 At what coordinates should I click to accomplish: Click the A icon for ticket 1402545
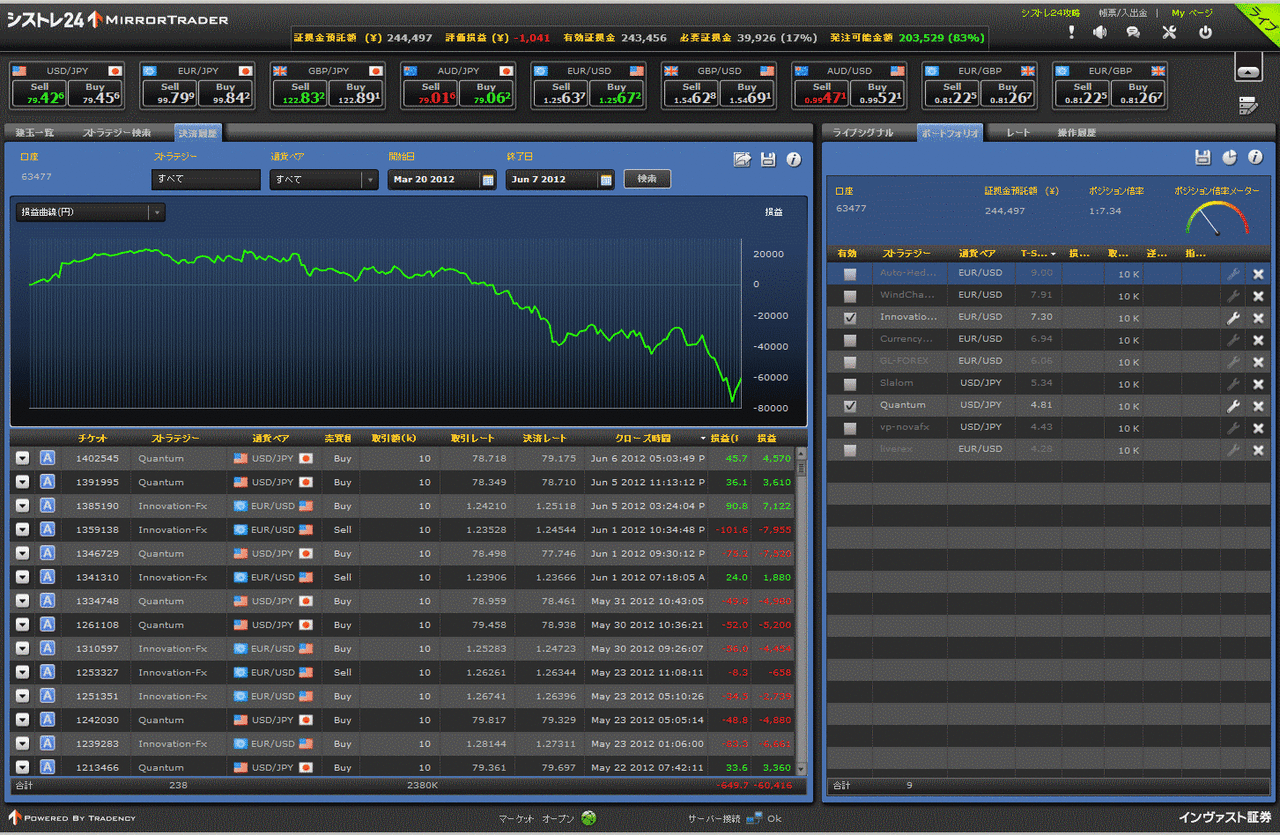pos(47,458)
